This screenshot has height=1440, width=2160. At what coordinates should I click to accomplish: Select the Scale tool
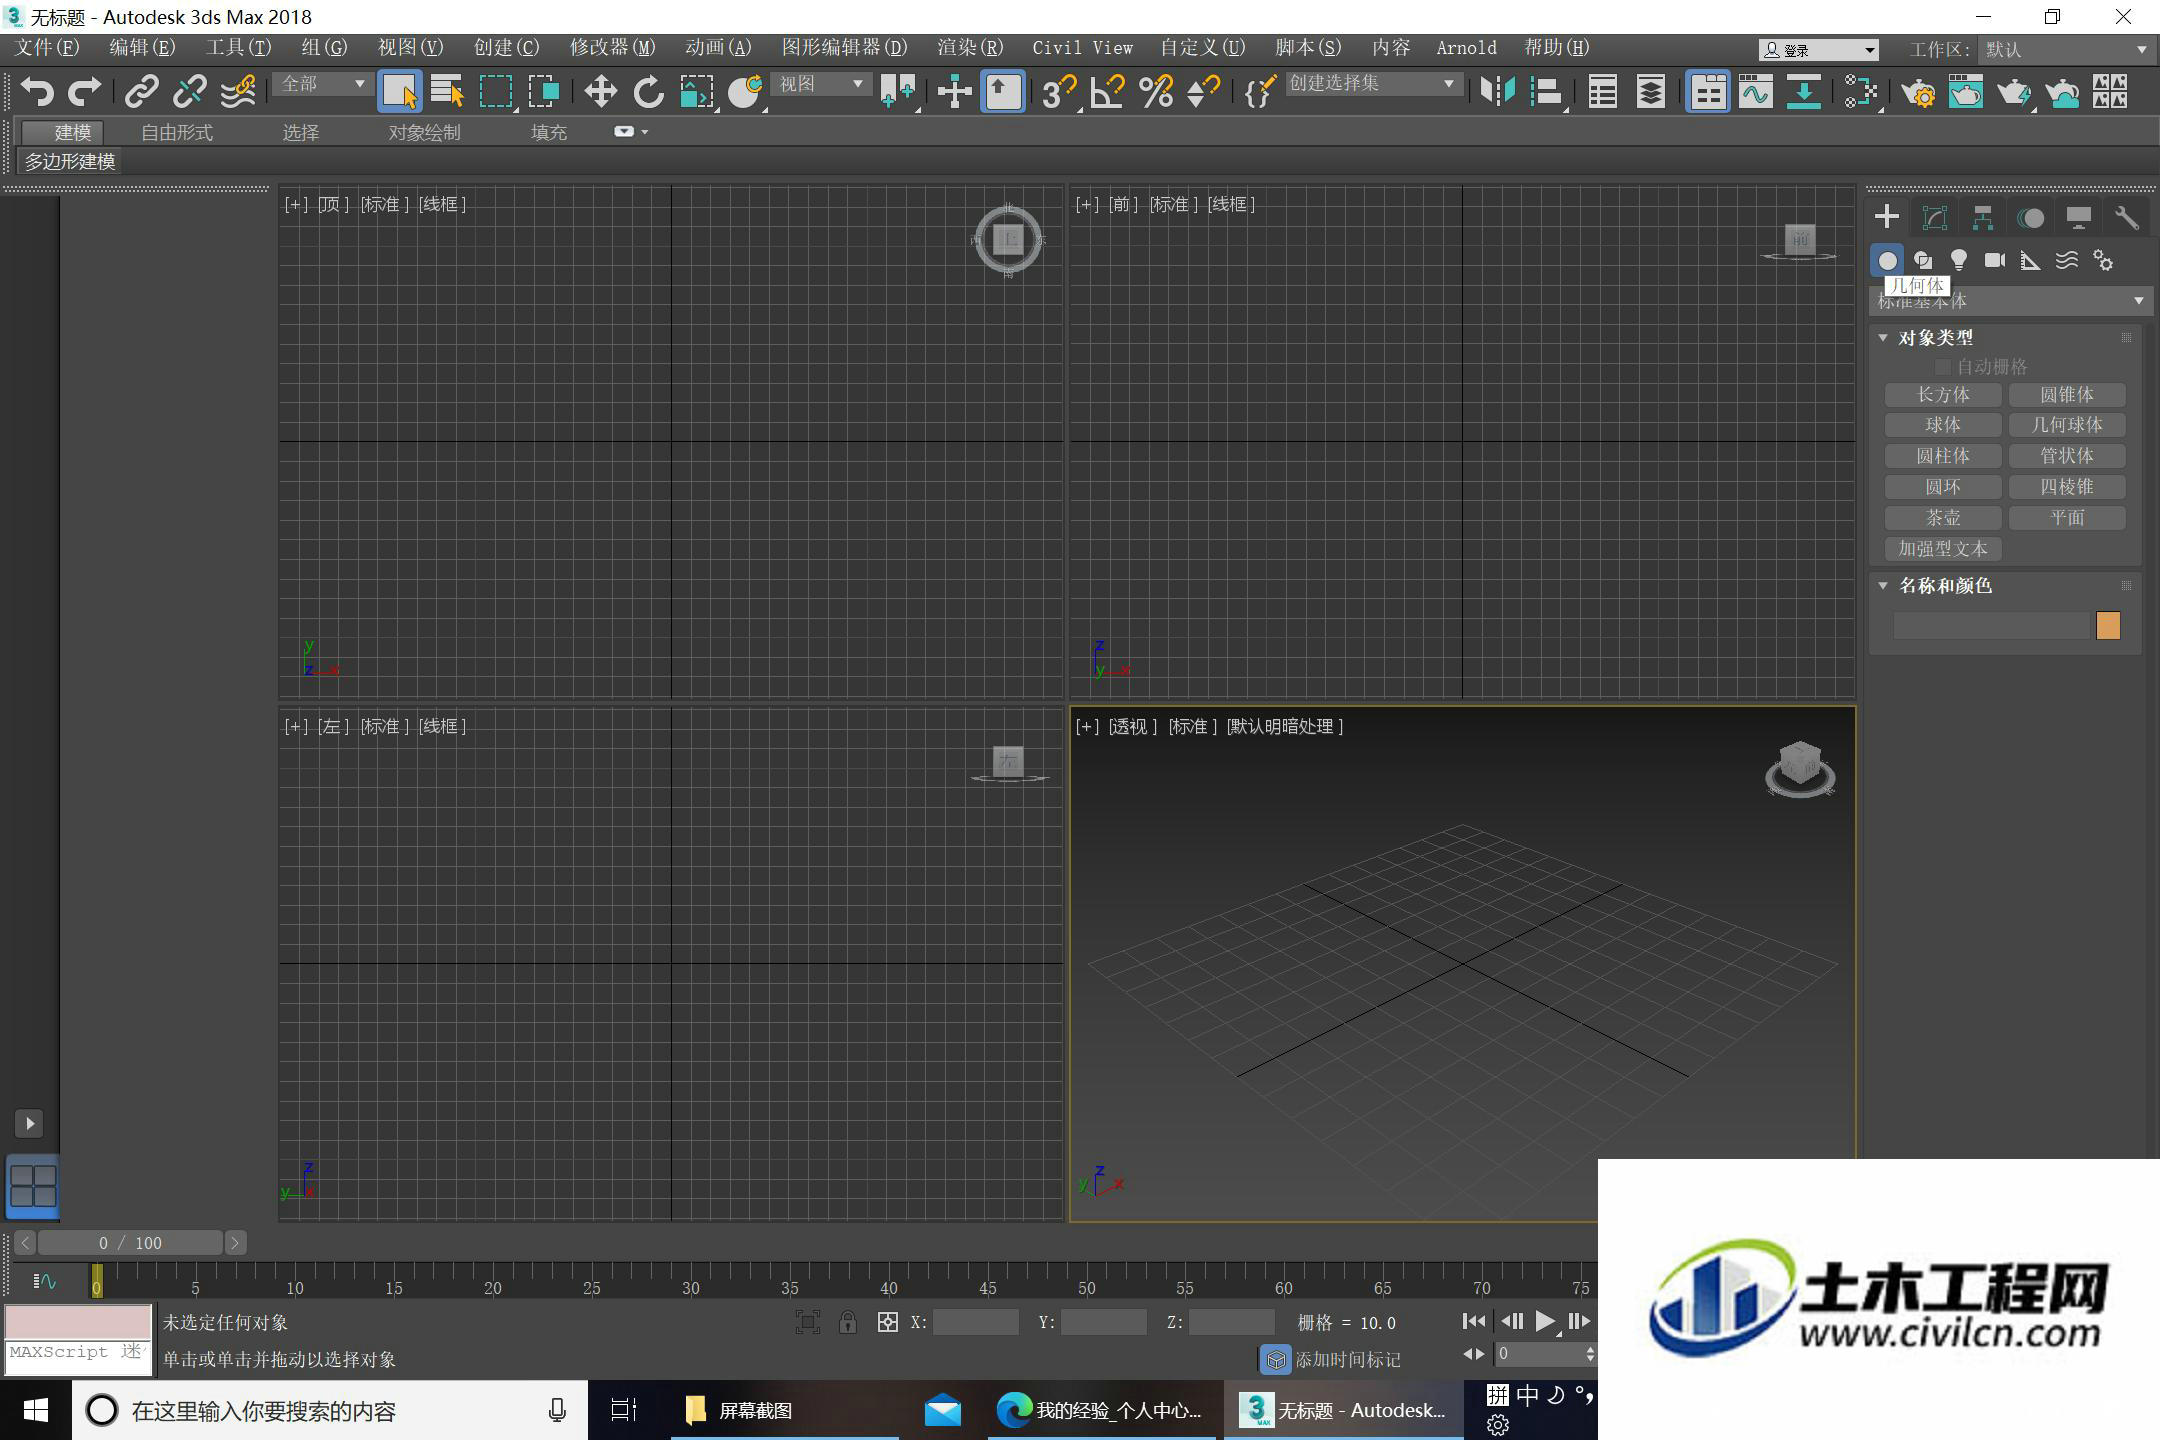point(697,92)
